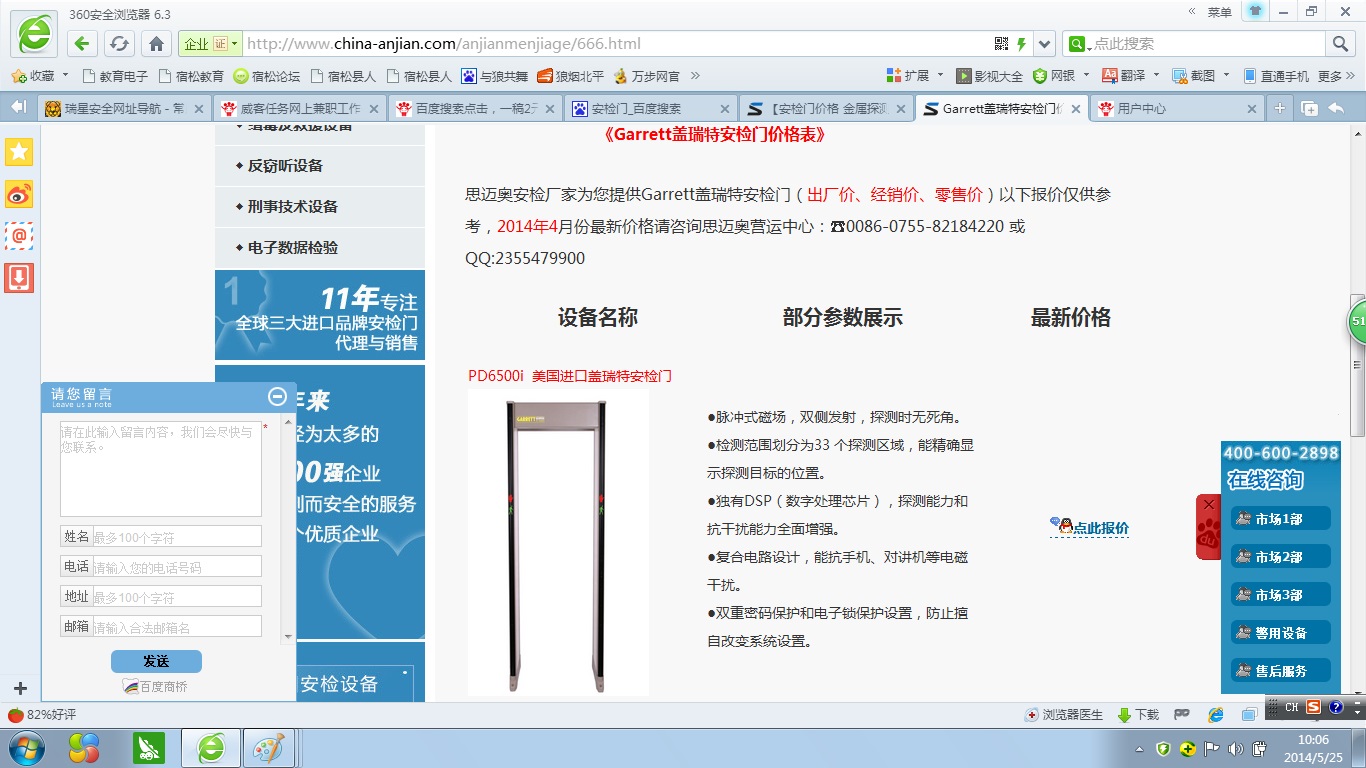The image size is (1366, 768).
Task: Minimize the 请您留言 message panel
Action: click(278, 396)
